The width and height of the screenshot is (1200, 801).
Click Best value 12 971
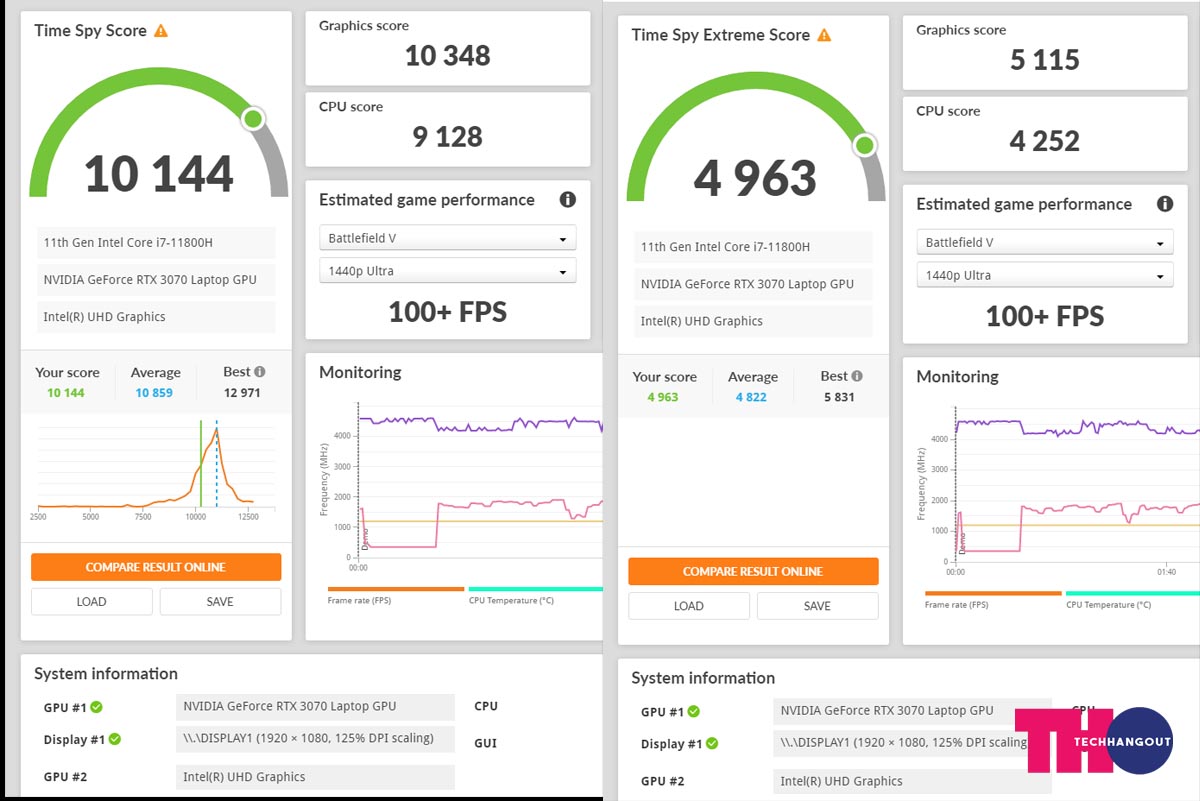[x=243, y=393]
